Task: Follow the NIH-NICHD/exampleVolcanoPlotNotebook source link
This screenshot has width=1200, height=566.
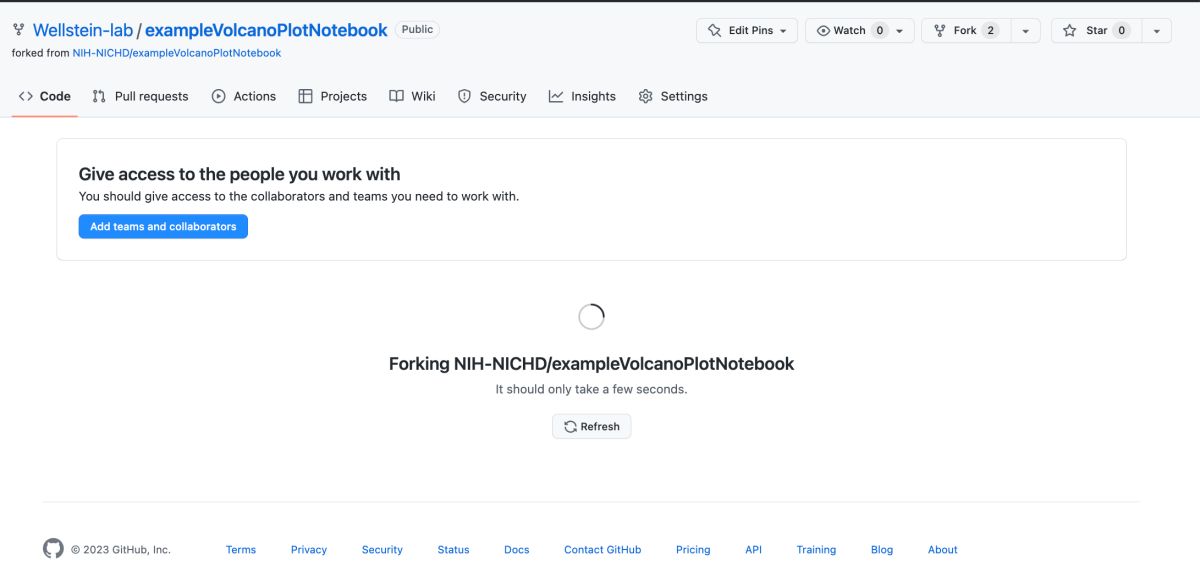Action: 177,53
